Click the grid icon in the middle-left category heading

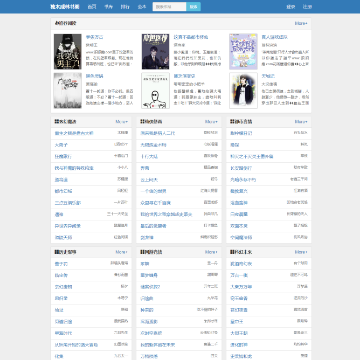pos(57,122)
